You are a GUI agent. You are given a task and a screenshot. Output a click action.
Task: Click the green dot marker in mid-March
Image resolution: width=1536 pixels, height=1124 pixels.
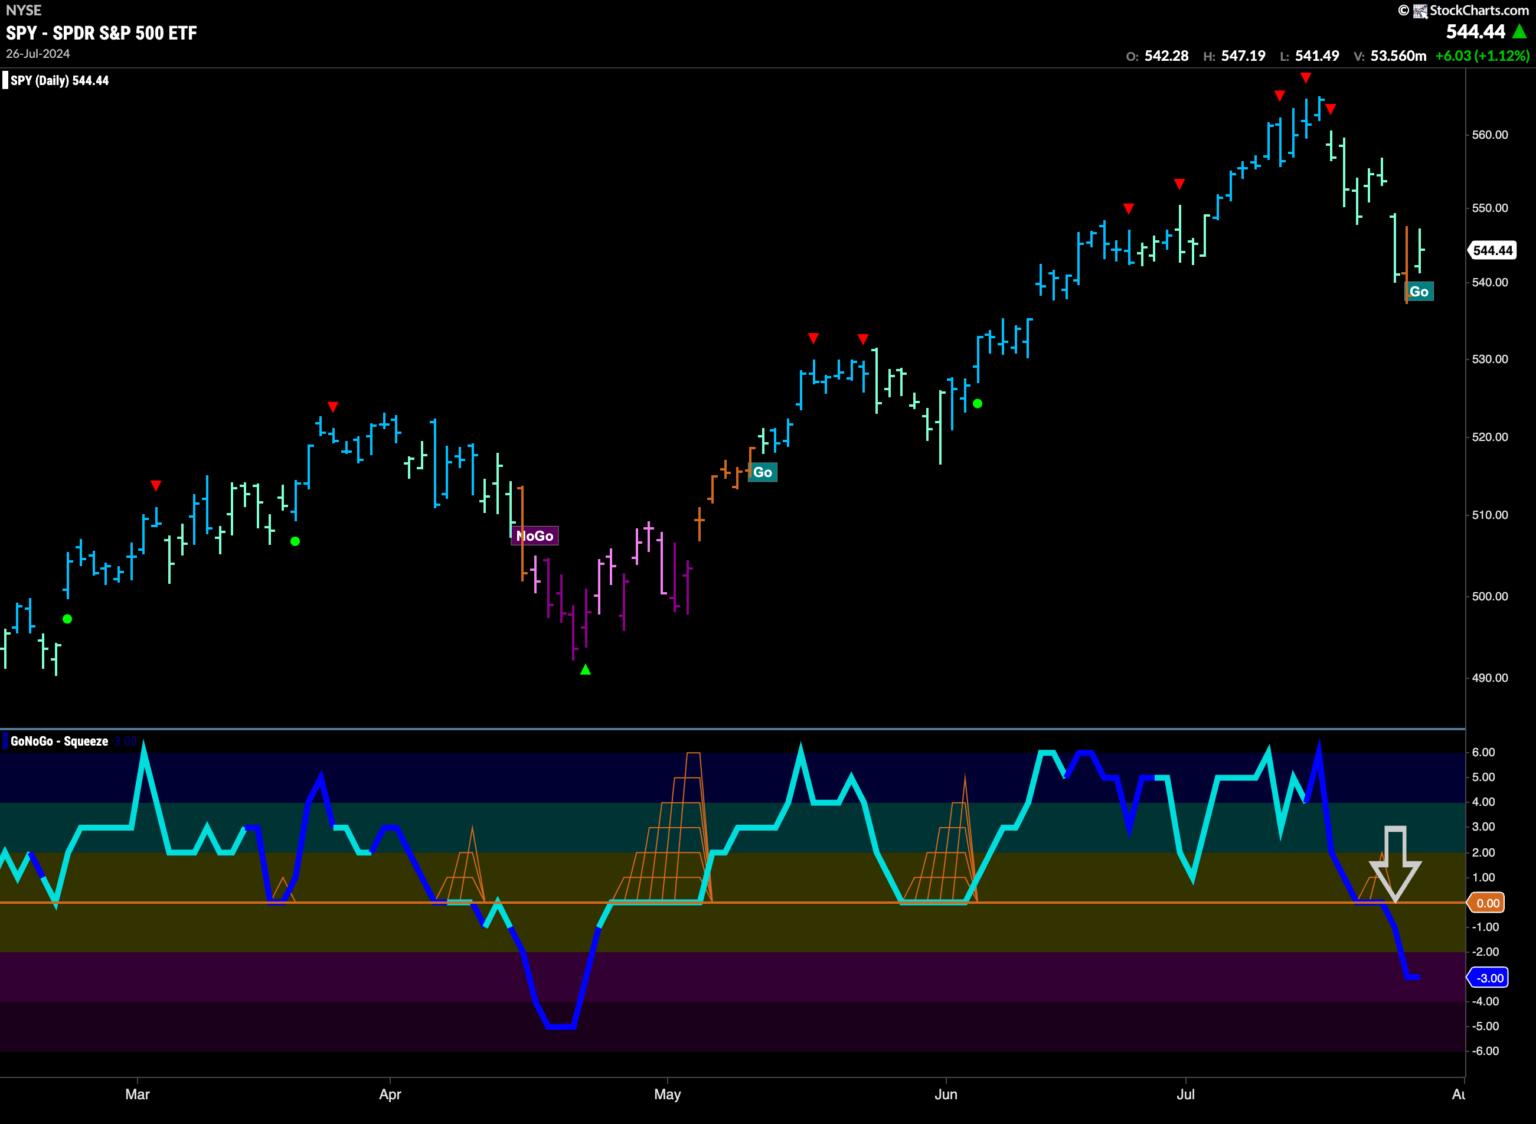[x=295, y=541]
